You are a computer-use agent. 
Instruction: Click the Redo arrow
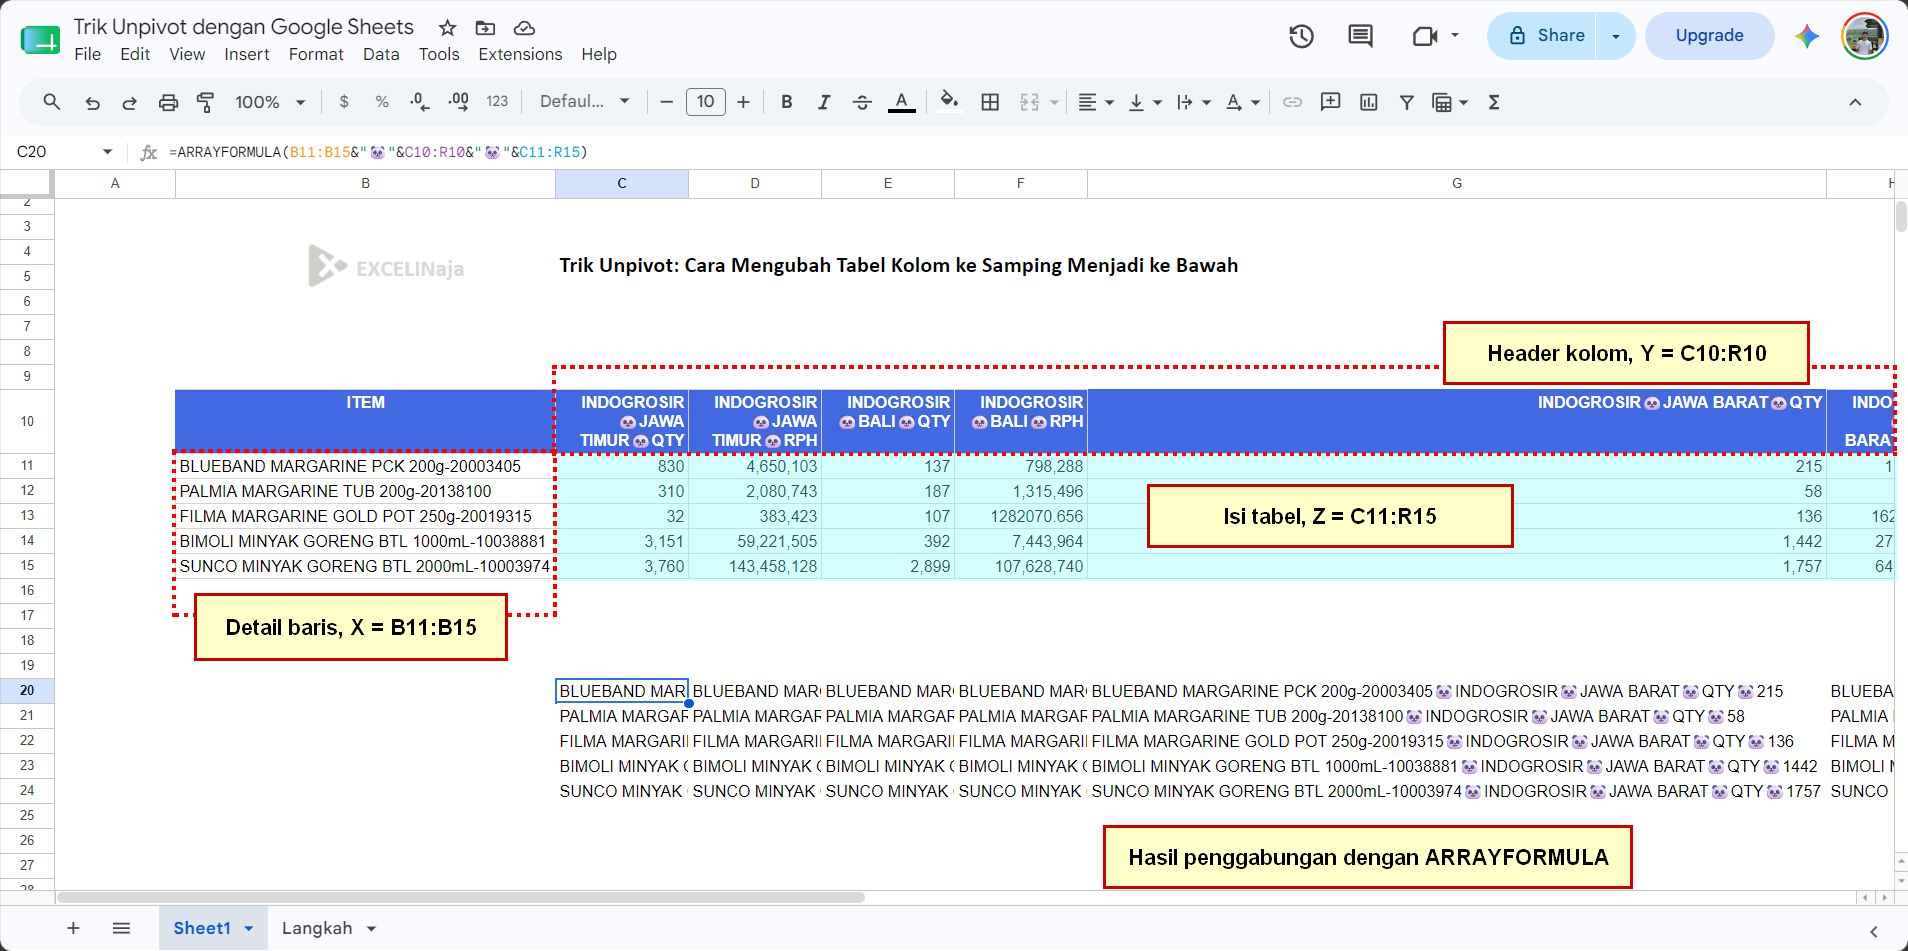tap(129, 102)
